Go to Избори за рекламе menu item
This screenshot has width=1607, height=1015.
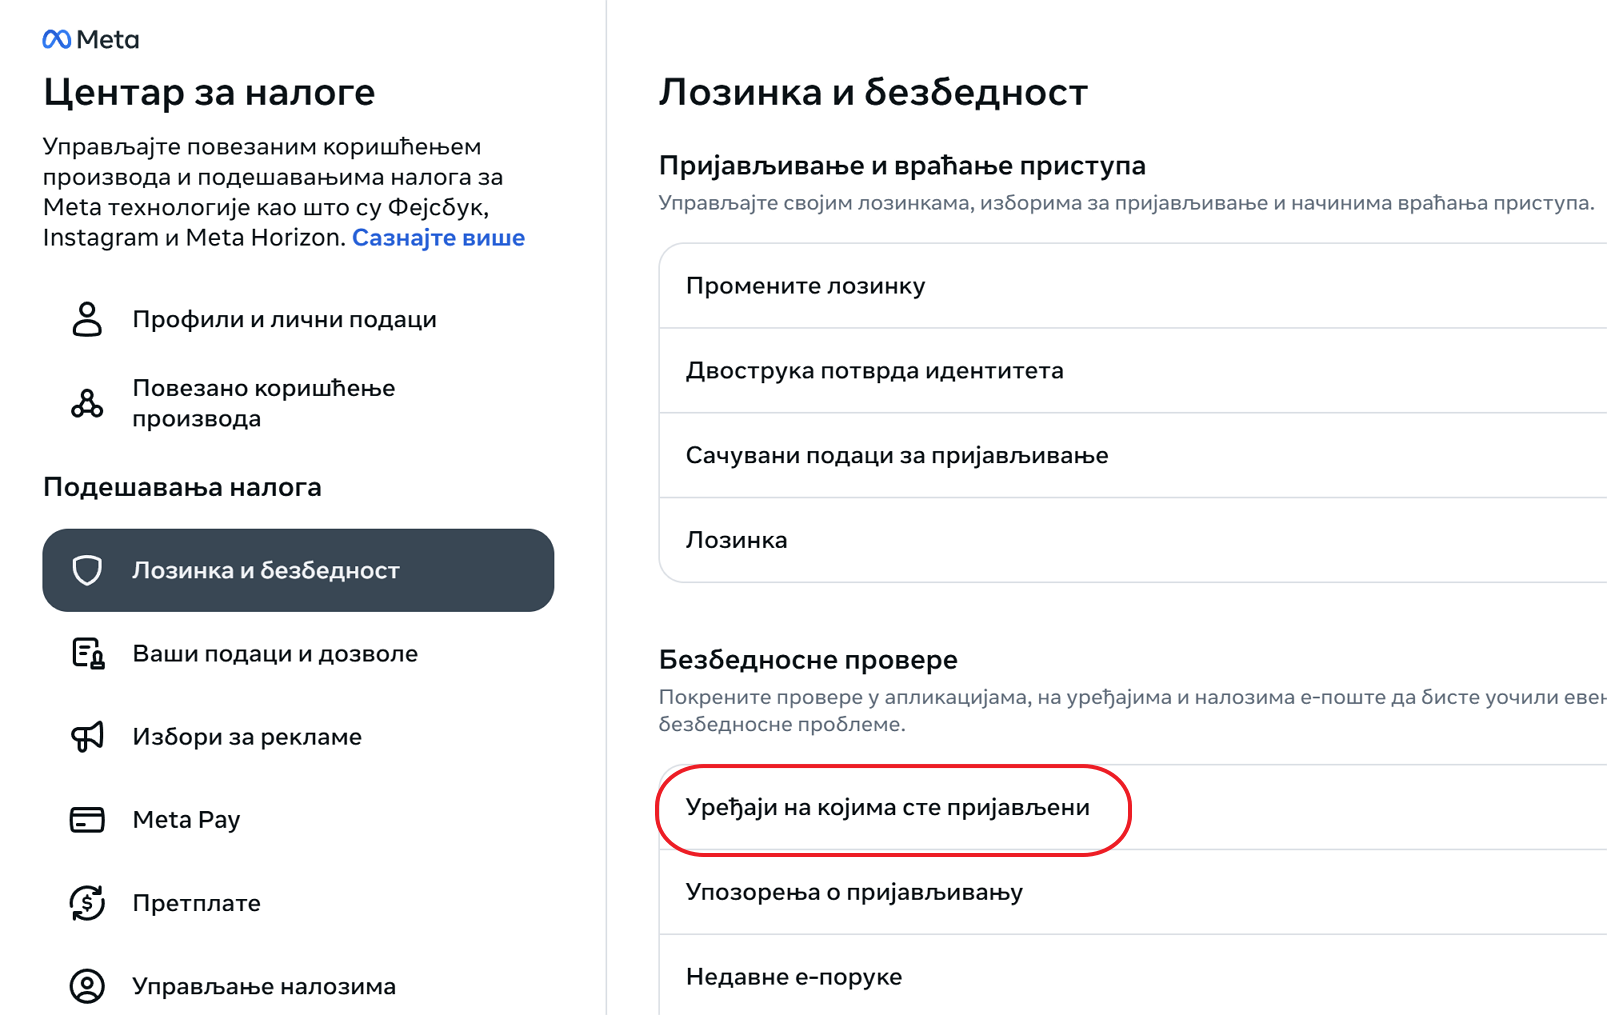pyautogui.click(x=247, y=737)
